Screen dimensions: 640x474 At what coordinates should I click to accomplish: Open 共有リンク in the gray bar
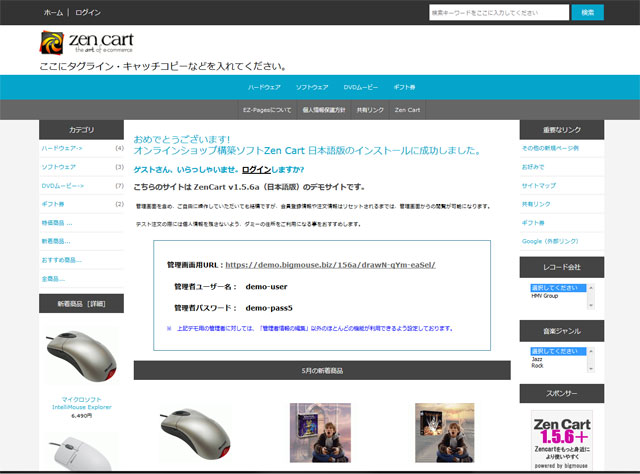point(370,110)
